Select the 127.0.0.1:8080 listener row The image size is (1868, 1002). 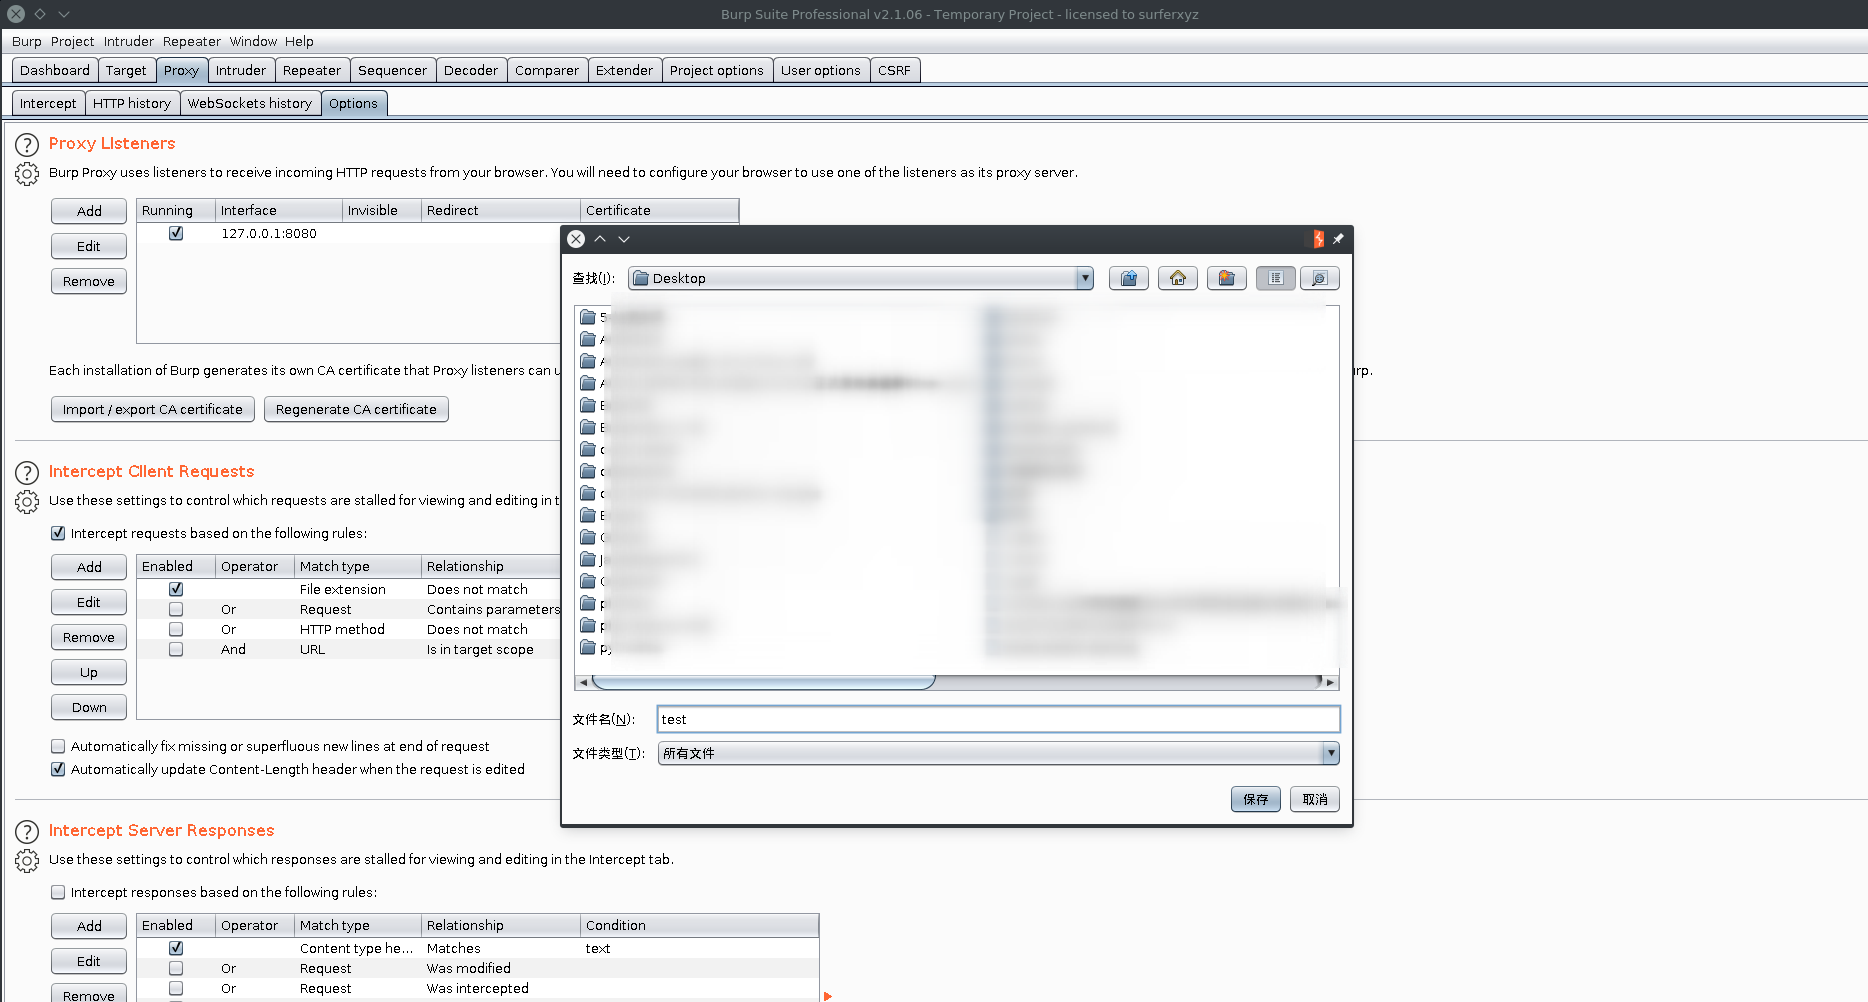click(x=437, y=233)
